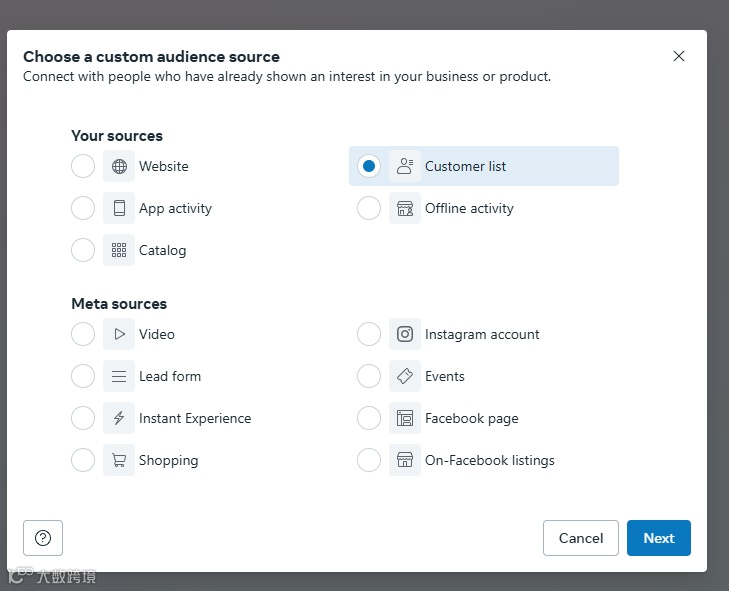This screenshot has height=591, width=729.
Task: Select the Facebook page radio button
Action: [x=369, y=419]
